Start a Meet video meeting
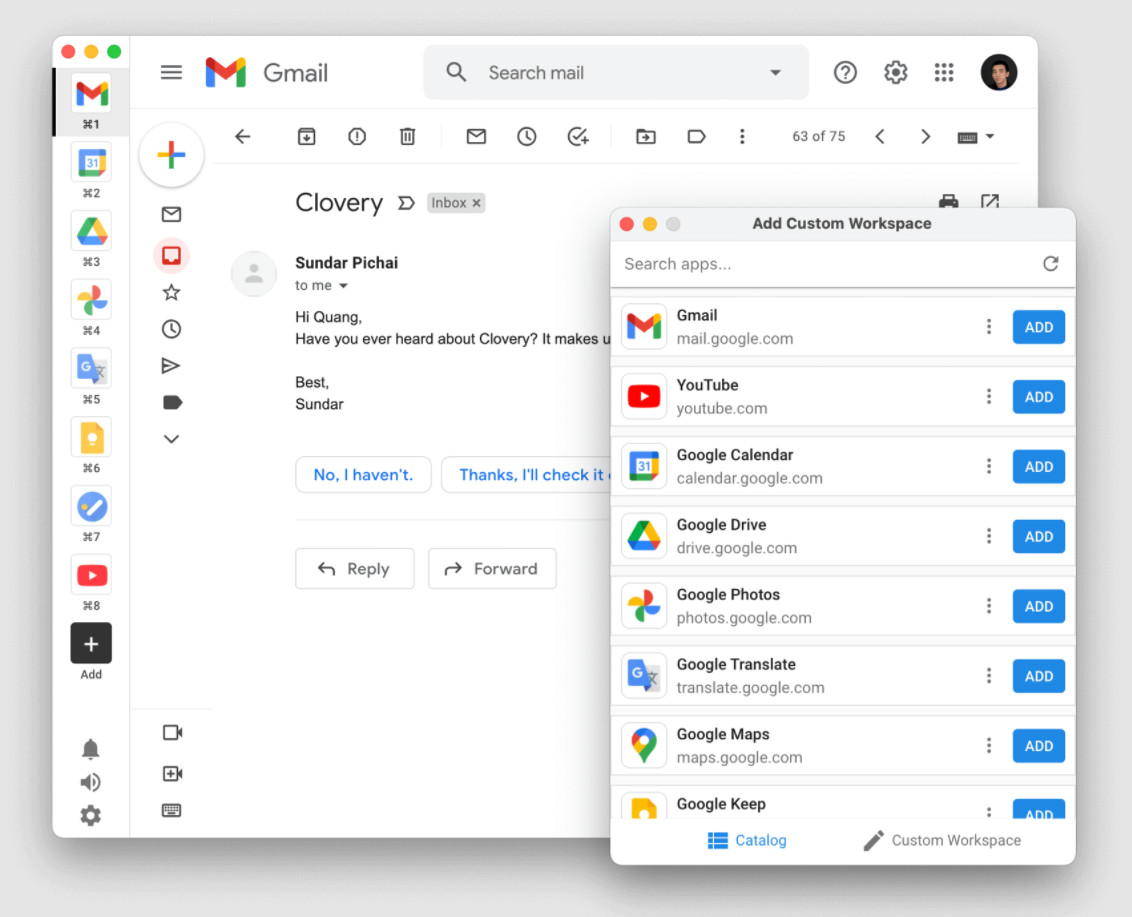1132x917 pixels. coord(172,733)
